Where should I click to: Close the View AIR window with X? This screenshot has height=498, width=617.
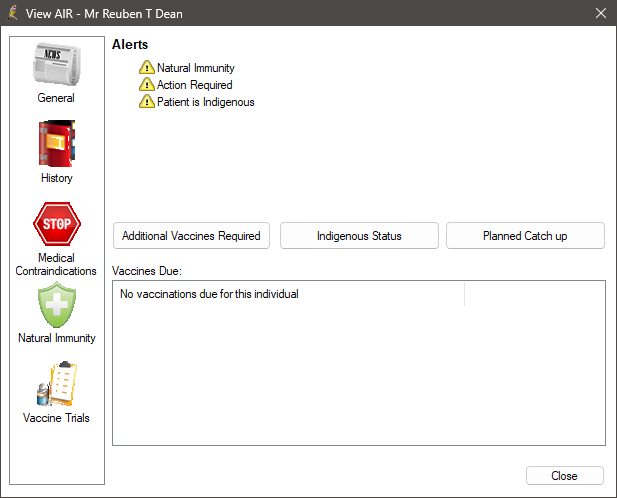pos(600,14)
